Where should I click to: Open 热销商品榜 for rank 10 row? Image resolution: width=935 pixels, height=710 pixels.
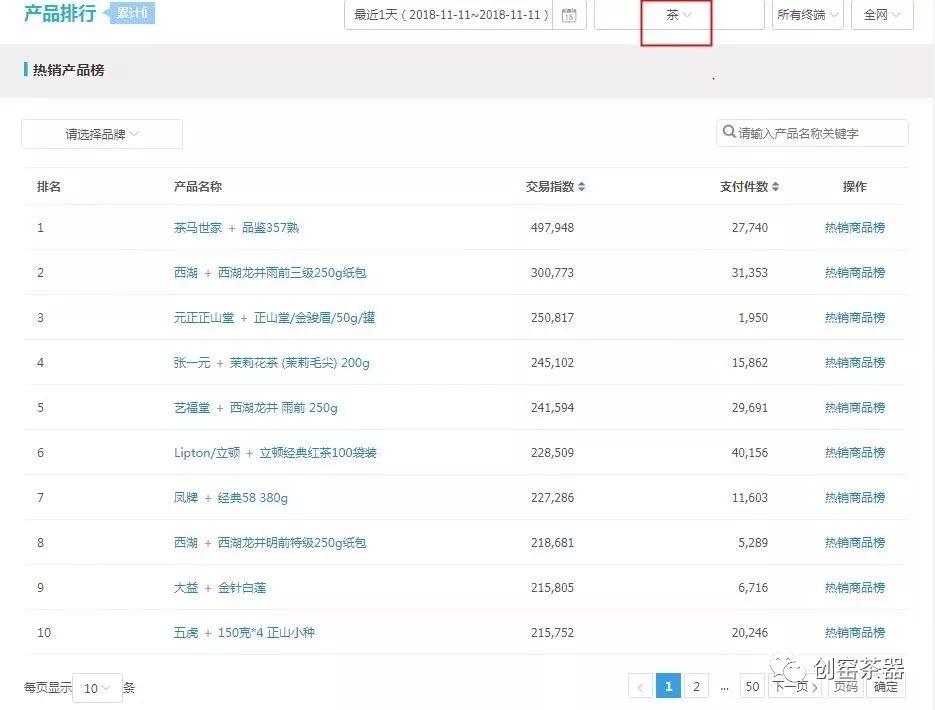click(854, 633)
